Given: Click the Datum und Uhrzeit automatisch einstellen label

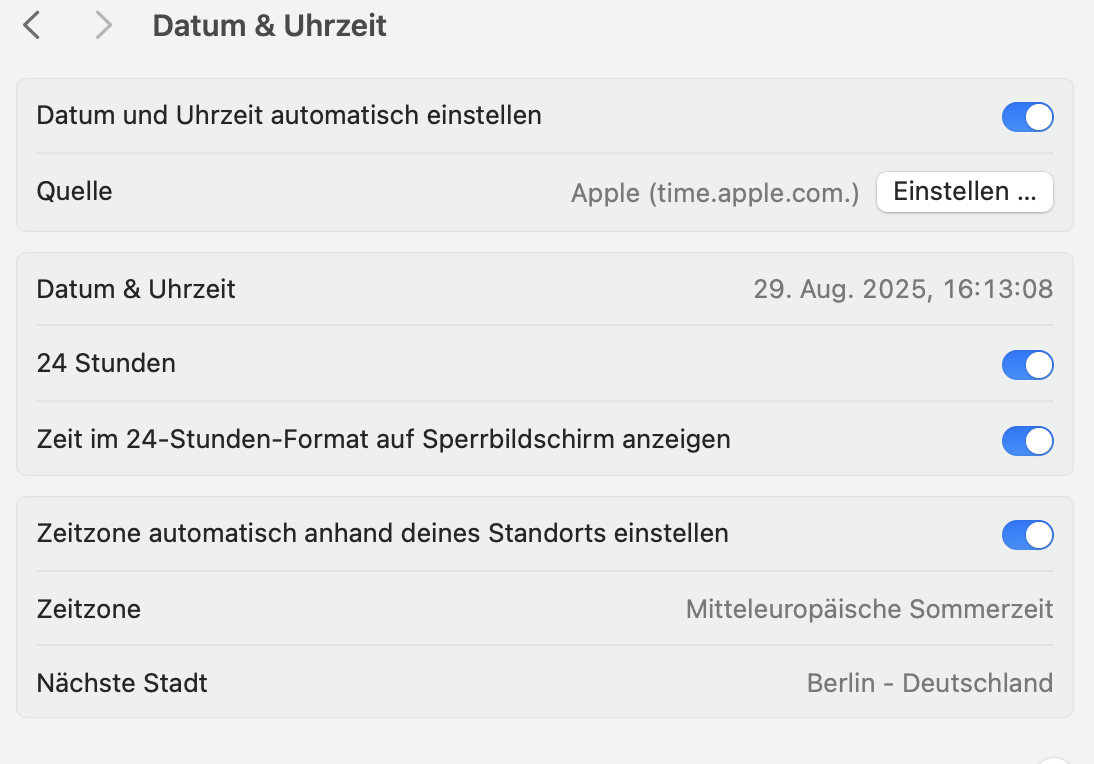Looking at the screenshot, I should point(289,115).
